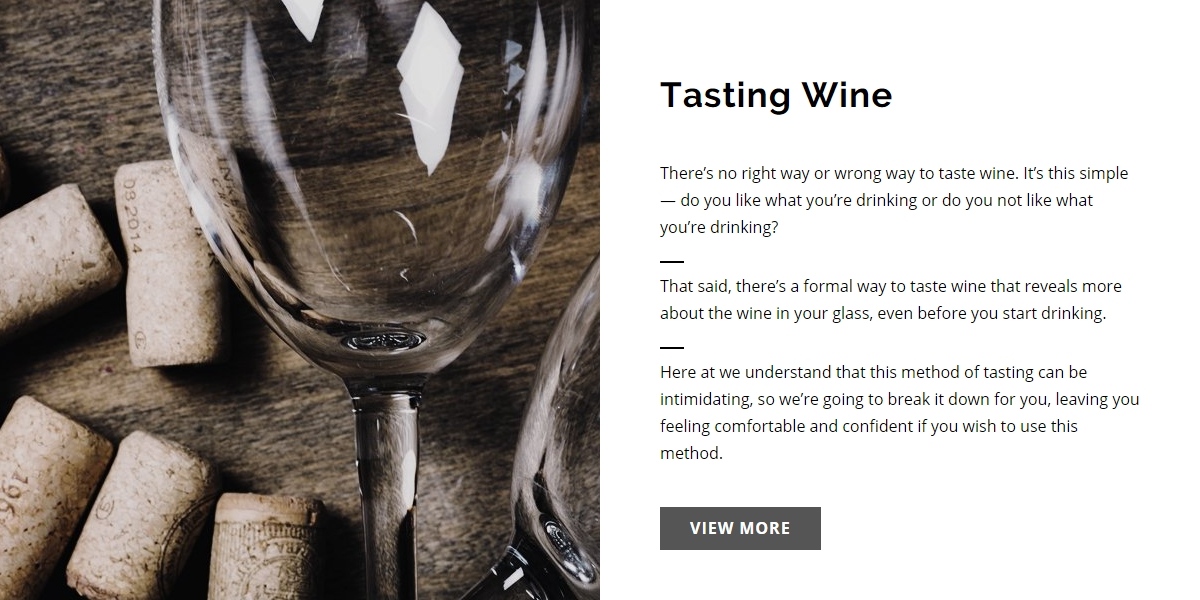Click the VIEW MORE button
1200x600 pixels.
coord(740,528)
